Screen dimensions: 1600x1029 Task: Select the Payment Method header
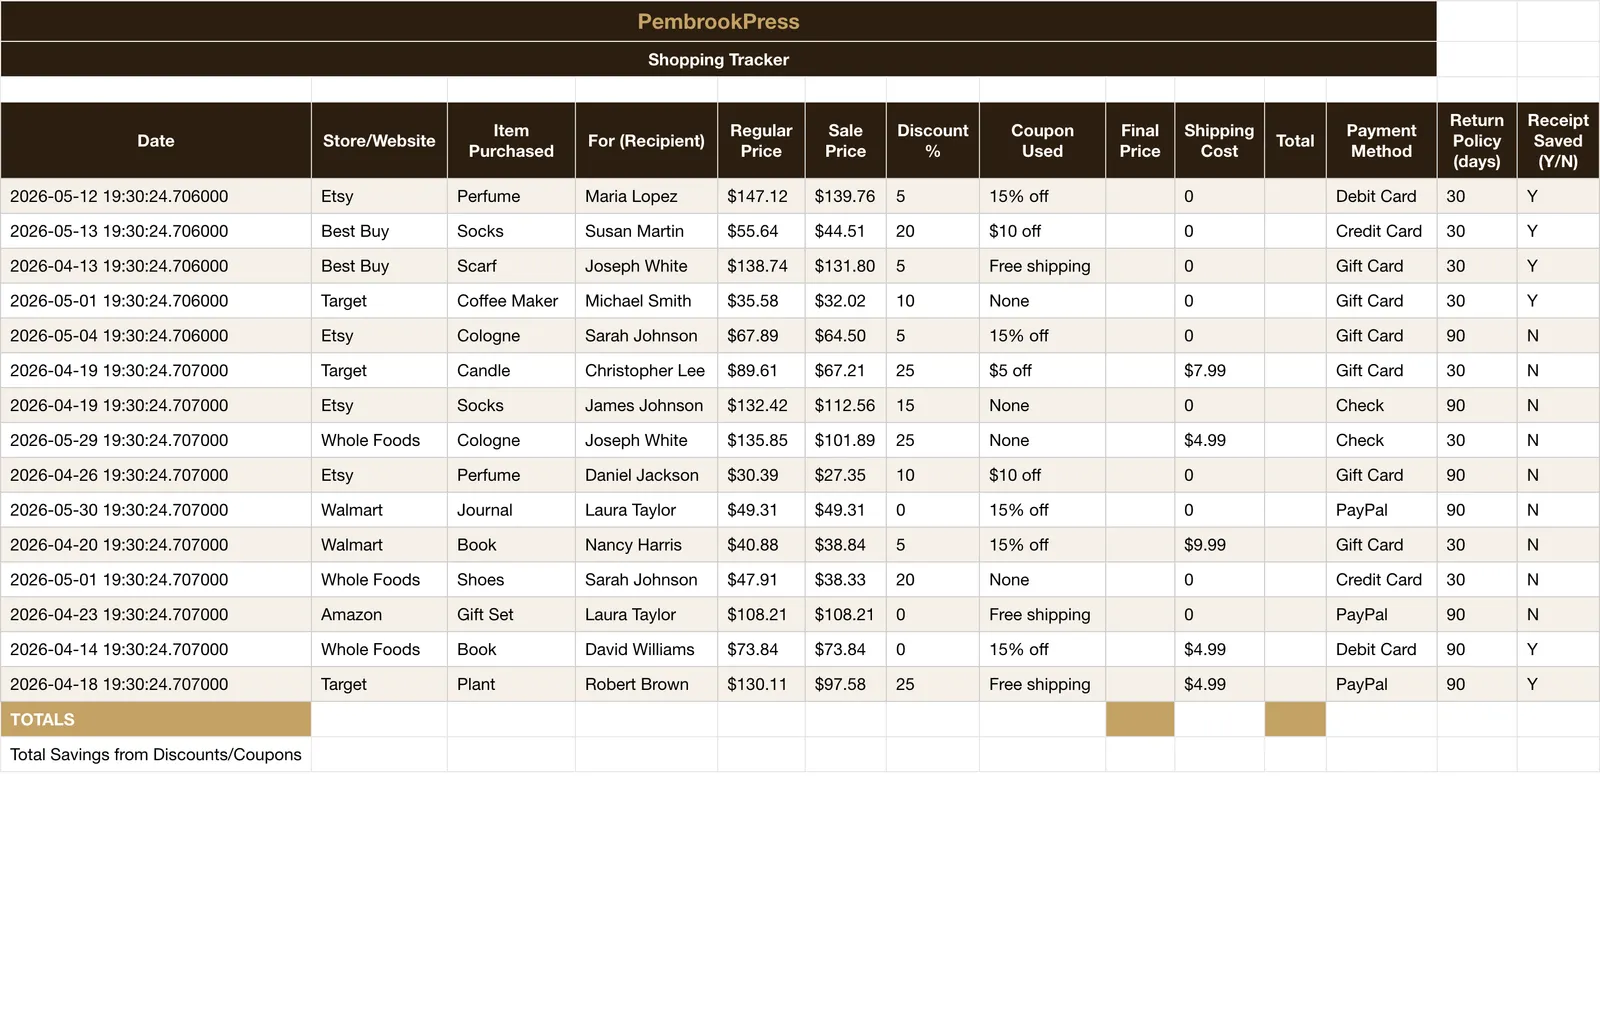click(x=1381, y=141)
